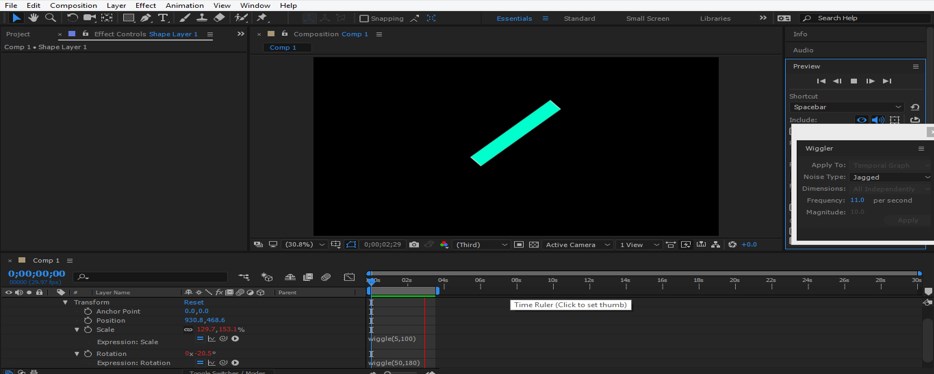Screen dimensions: 934x374
Task: Open the 1 View layout dropdown
Action: (x=639, y=245)
